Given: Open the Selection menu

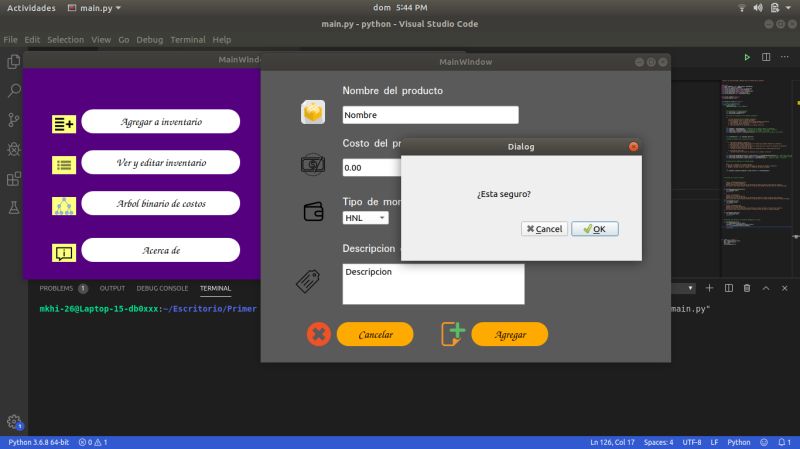Looking at the screenshot, I should [65, 40].
